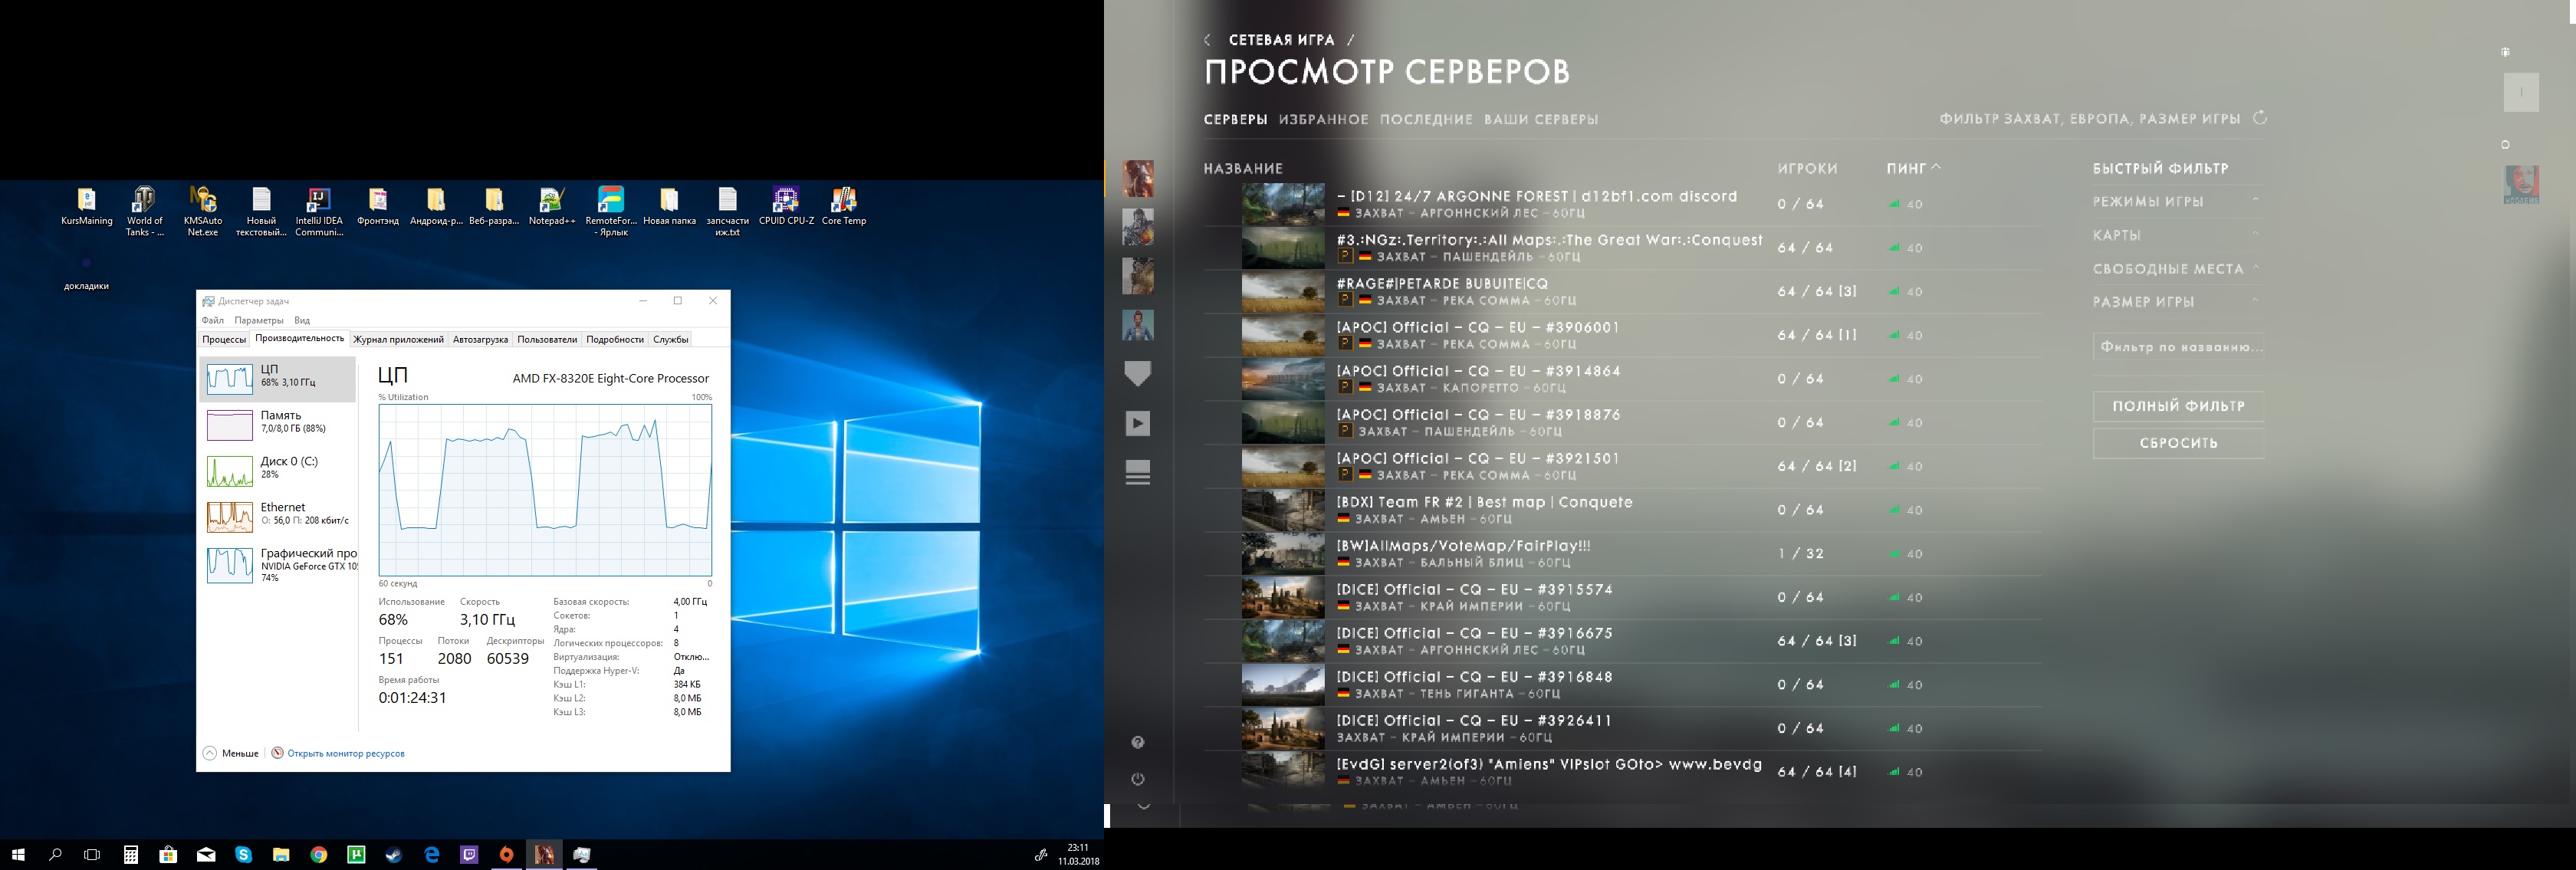Open the game's help question-mark icon
The width and height of the screenshot is (2576, 870).
(x=1137, y=742)
